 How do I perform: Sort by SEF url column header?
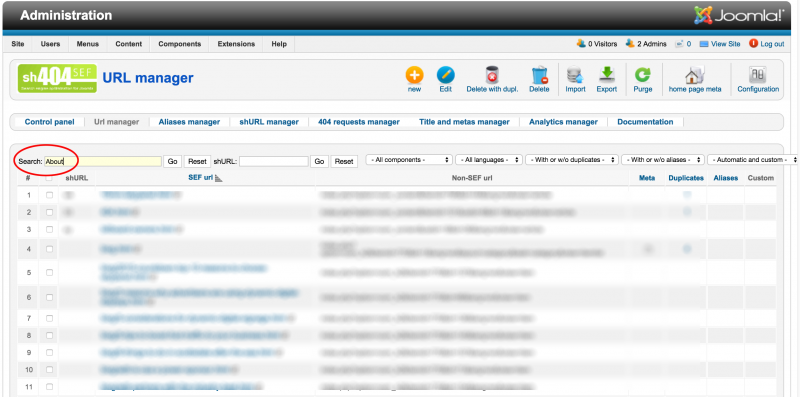pyautogui.click(x=201, y=178)
